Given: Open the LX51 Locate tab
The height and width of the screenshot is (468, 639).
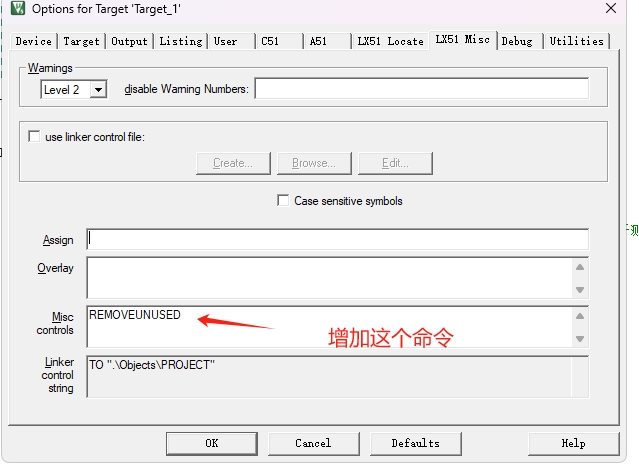Looking at the screenshot, I should pos(390,41).
